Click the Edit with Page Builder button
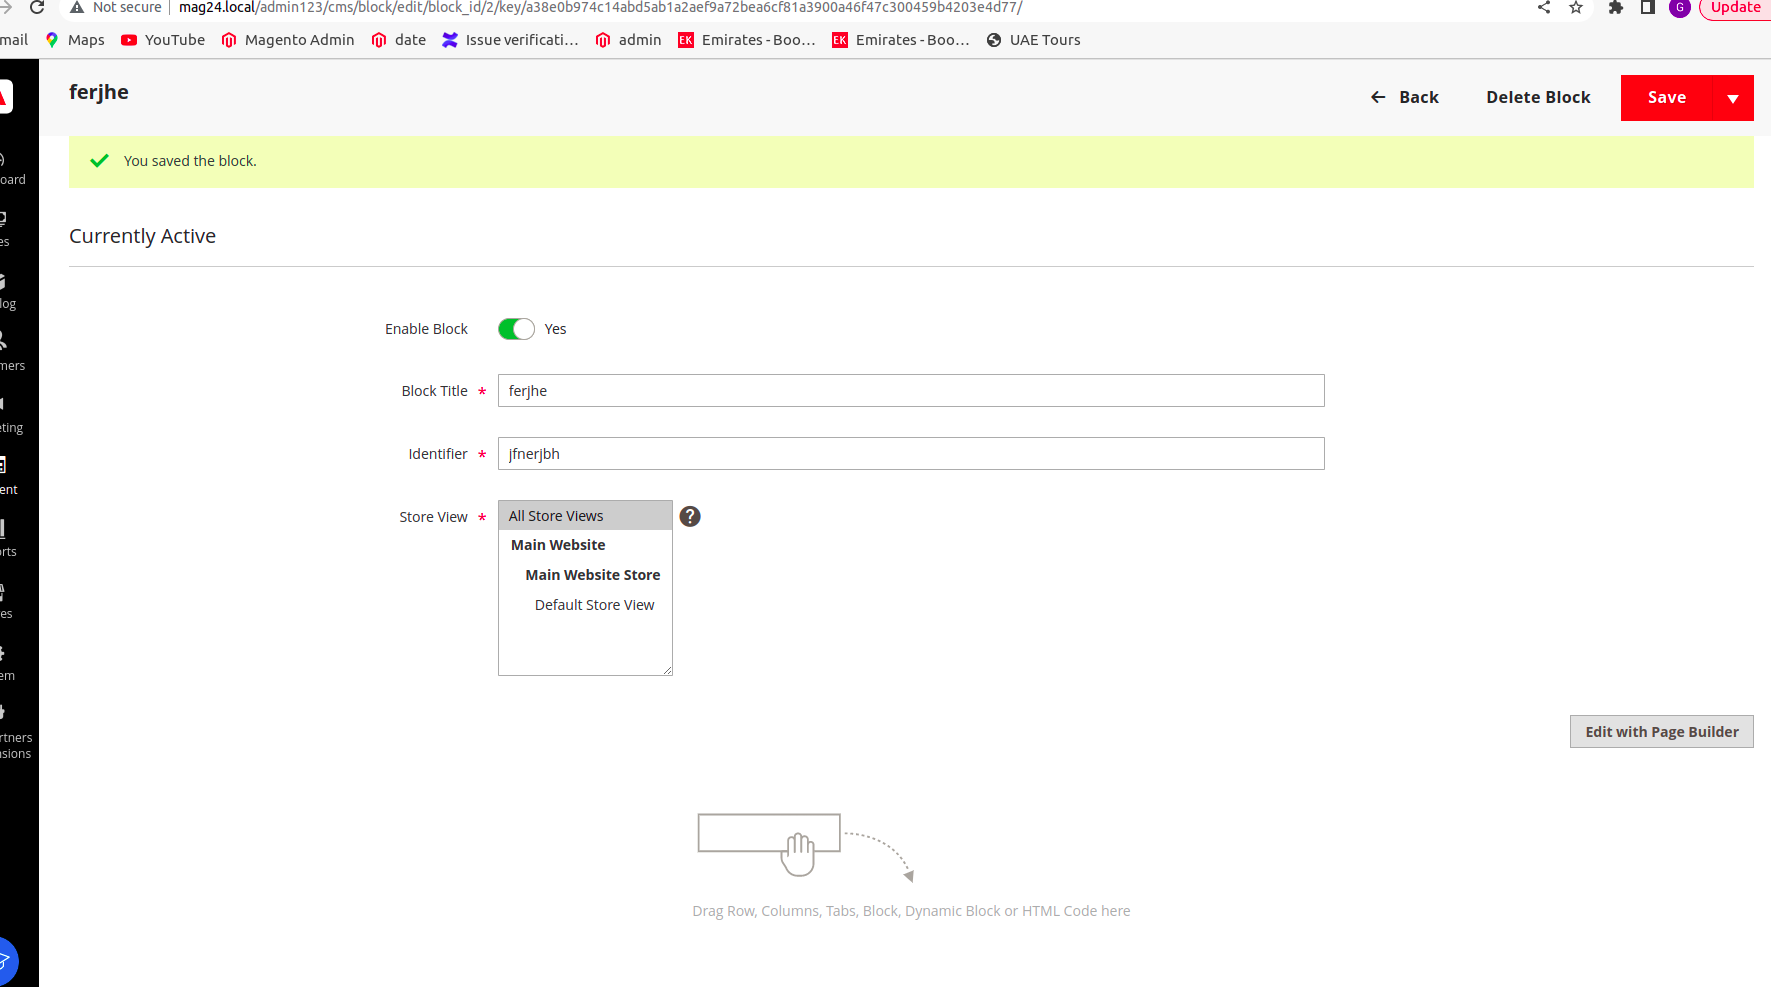The image size is (1771, 987). click(1661, 731)
